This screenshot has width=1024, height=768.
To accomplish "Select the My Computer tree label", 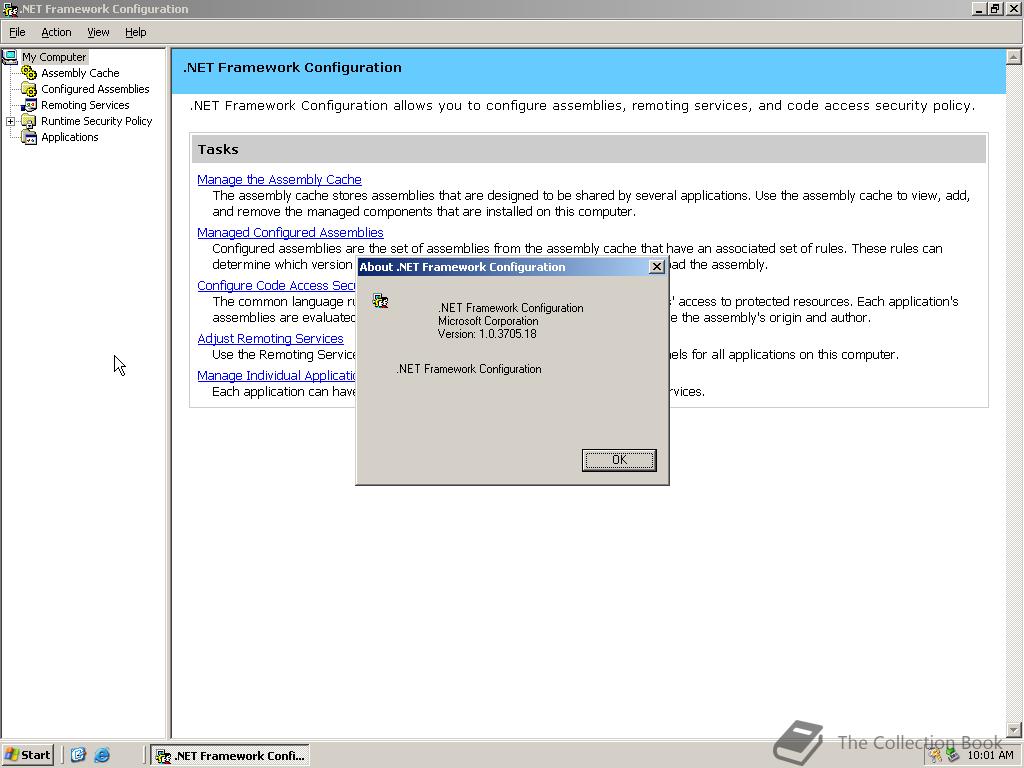I will click(x=54, y=57).
